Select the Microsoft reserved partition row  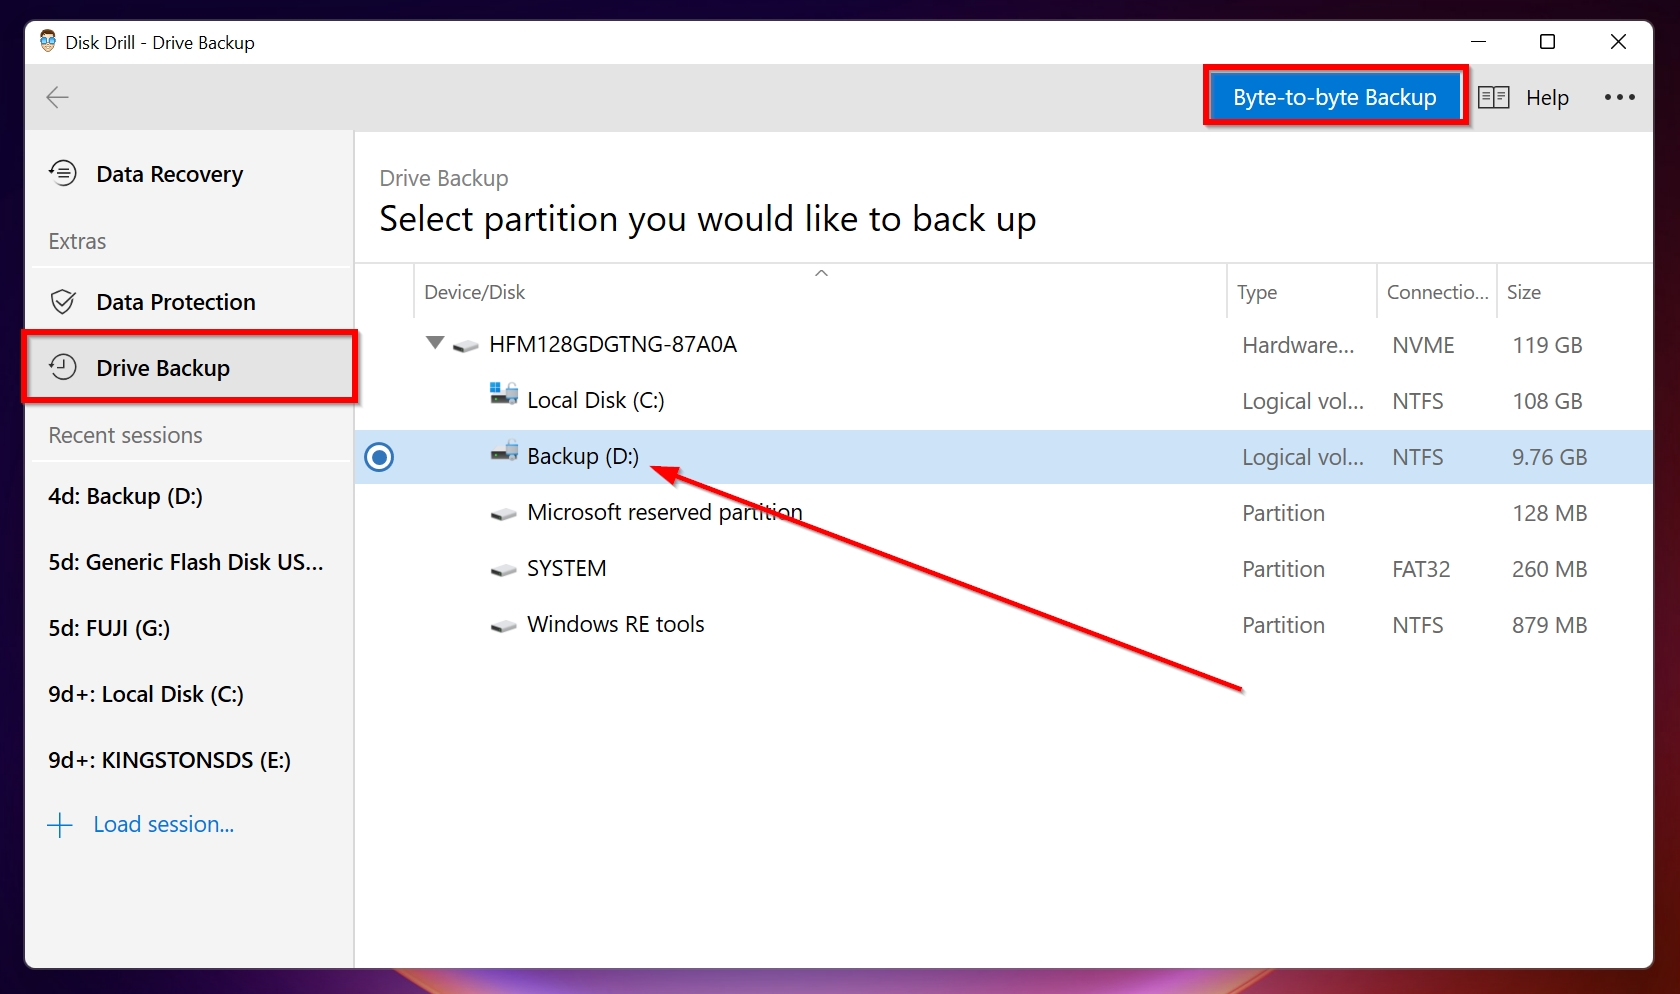[1004, 513]
